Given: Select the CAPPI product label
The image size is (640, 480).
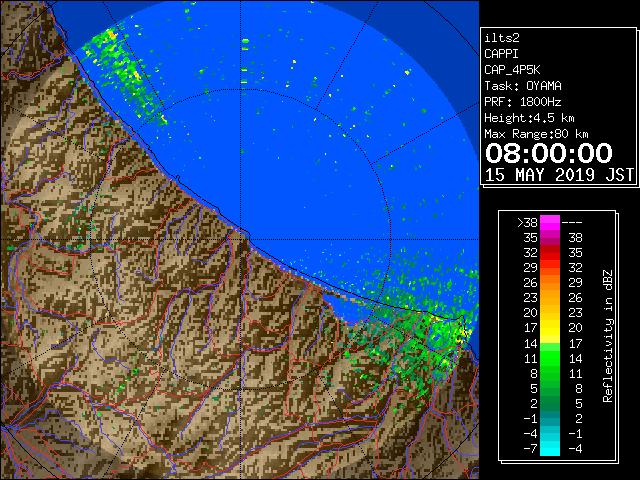Looking at the screenshot, I should 501,54.
